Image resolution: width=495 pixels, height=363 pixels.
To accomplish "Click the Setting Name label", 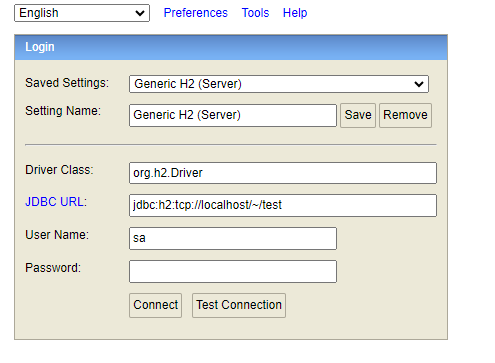I will pyautogui.click(x=63, y=111).
